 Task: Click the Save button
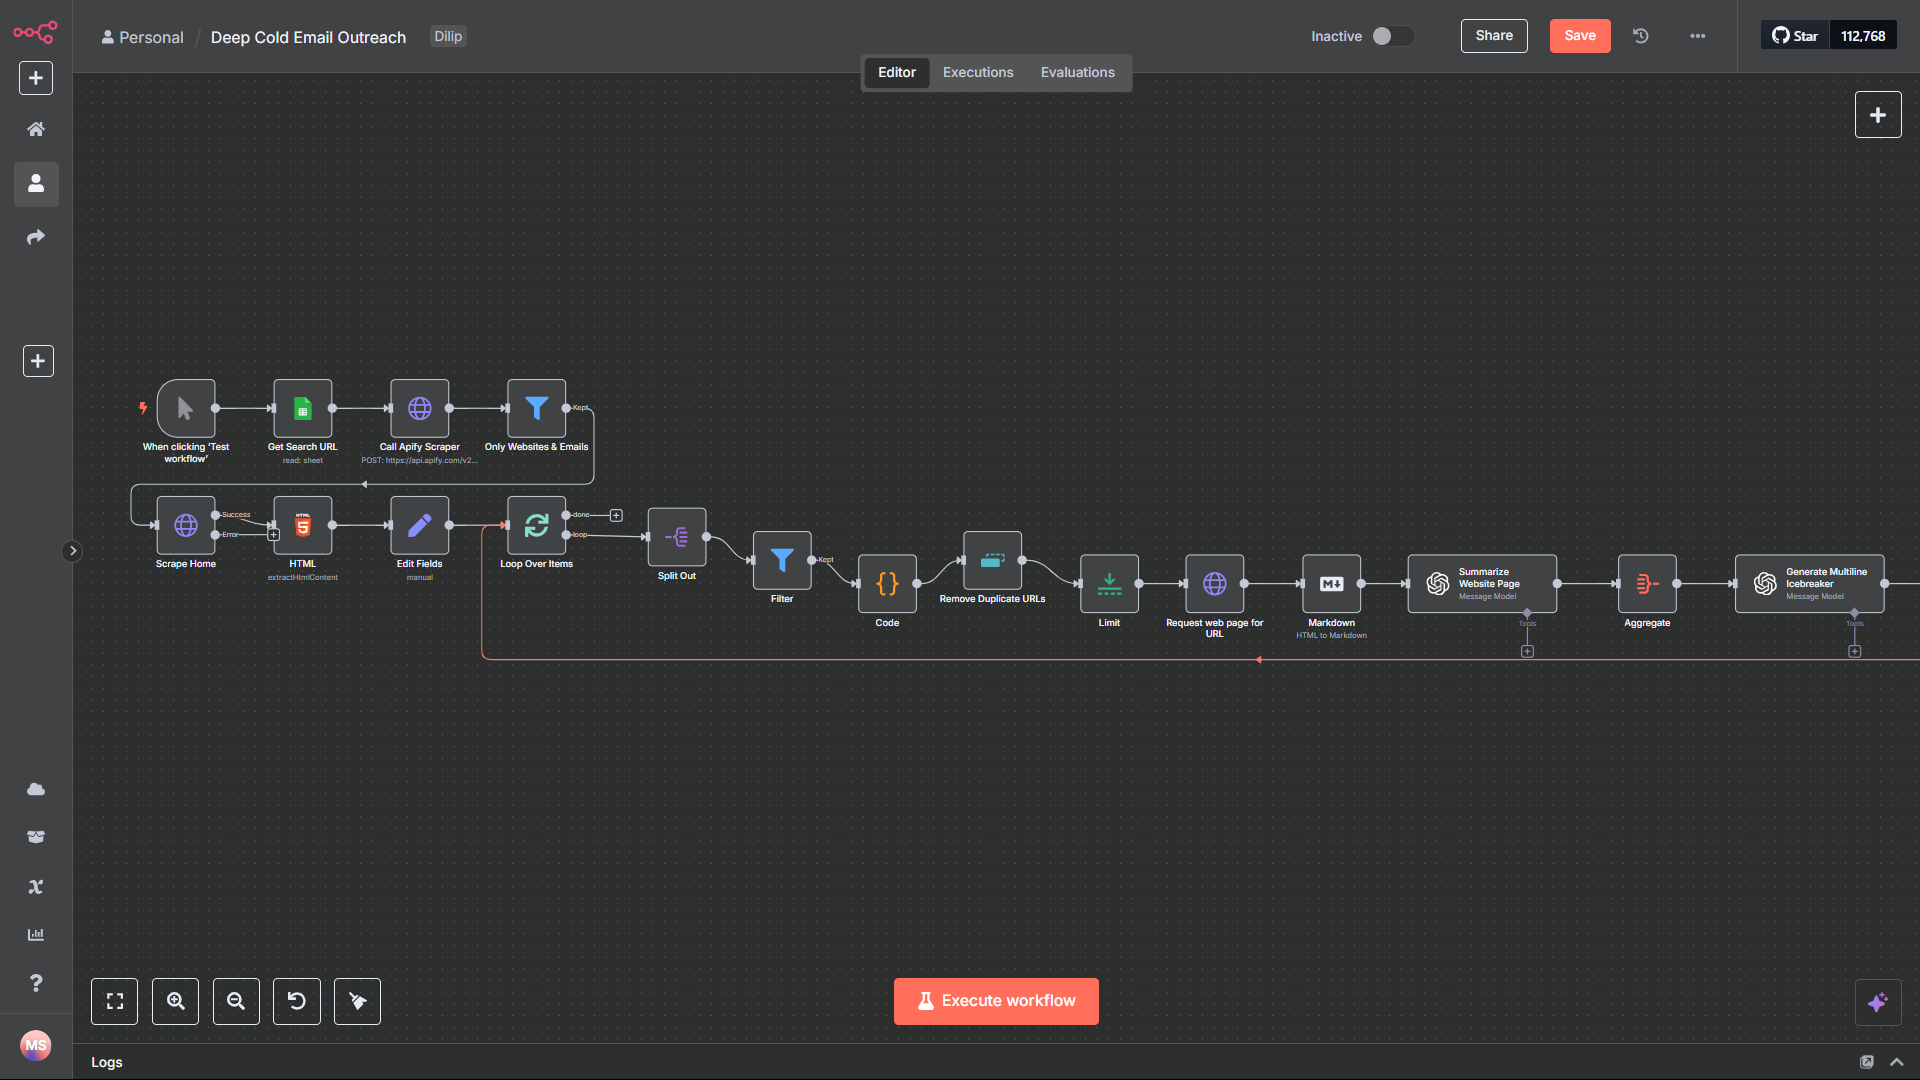point(1579,36)
